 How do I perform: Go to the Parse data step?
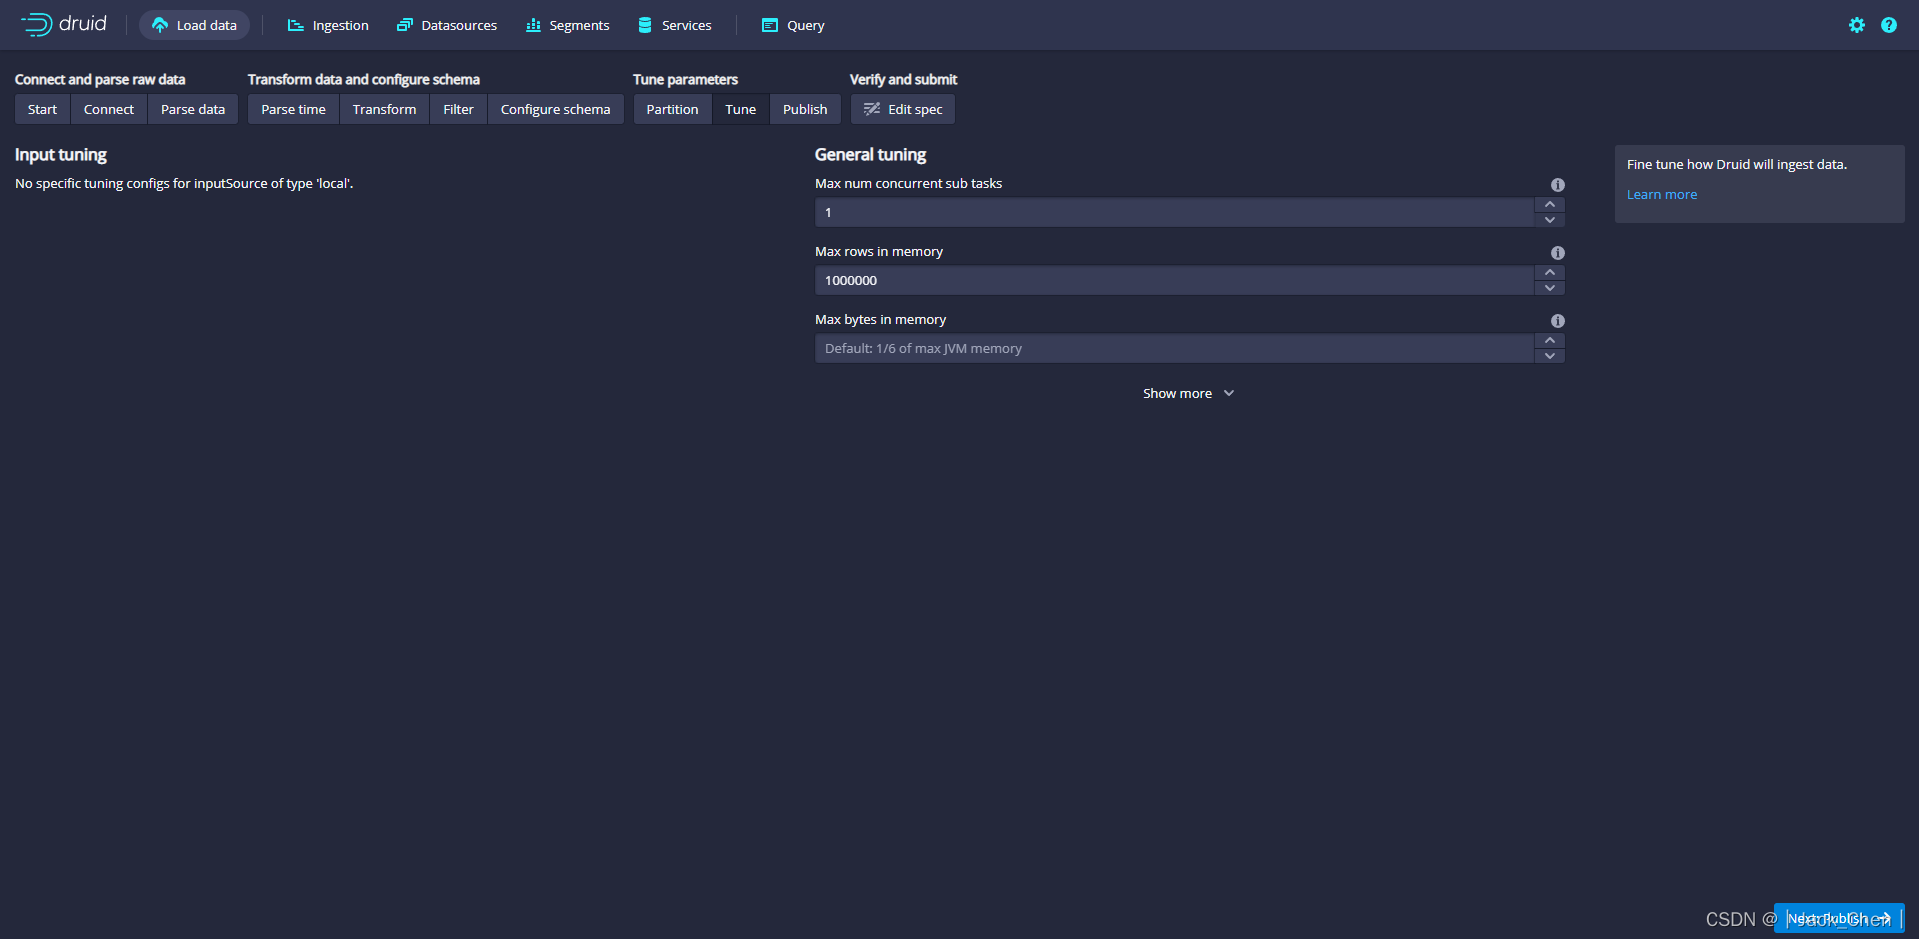(193, 109)
